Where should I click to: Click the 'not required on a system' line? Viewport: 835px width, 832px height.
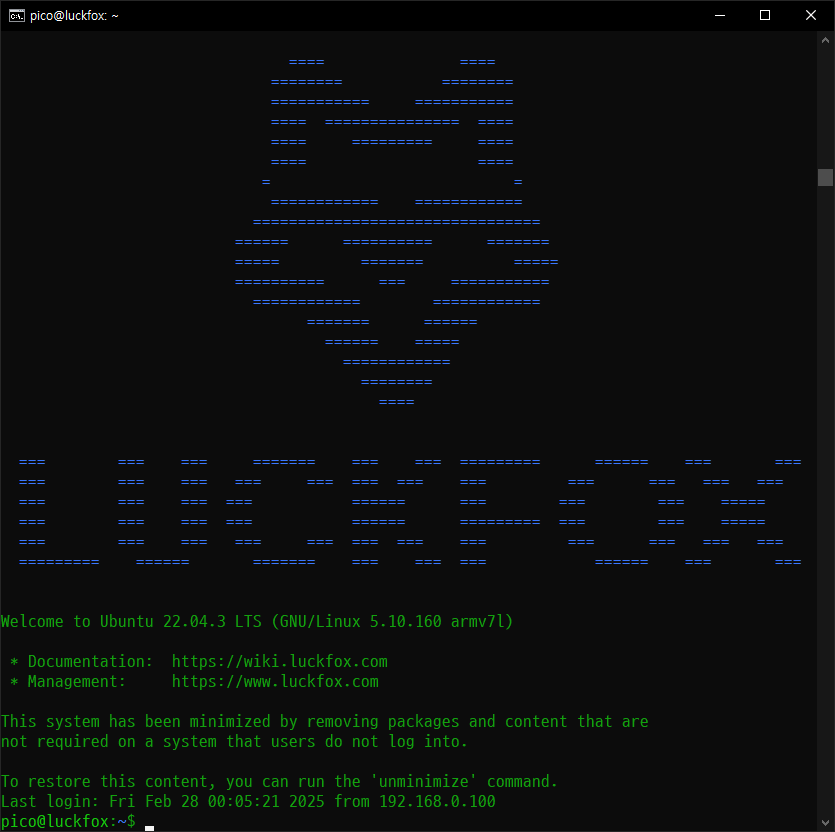pyautogui.click(x=234, y=741)
